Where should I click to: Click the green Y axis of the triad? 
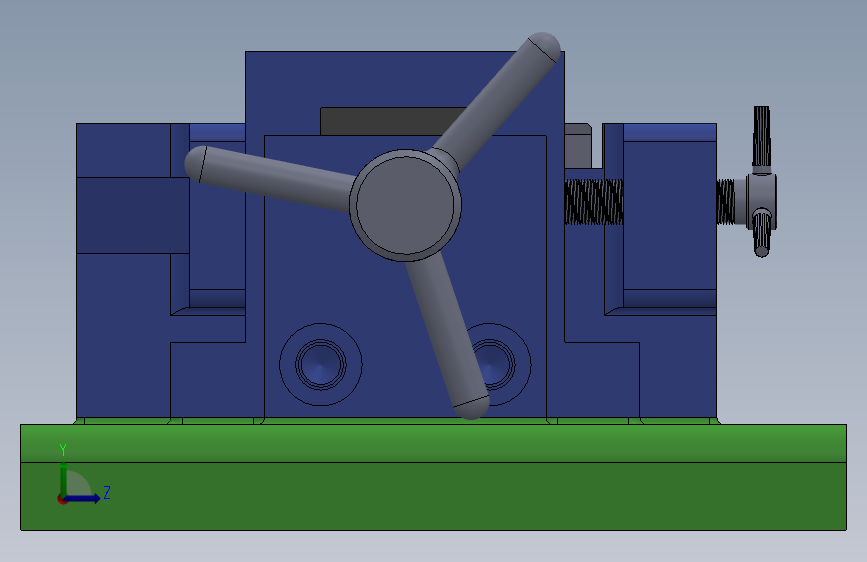click(x=64, y=480)
